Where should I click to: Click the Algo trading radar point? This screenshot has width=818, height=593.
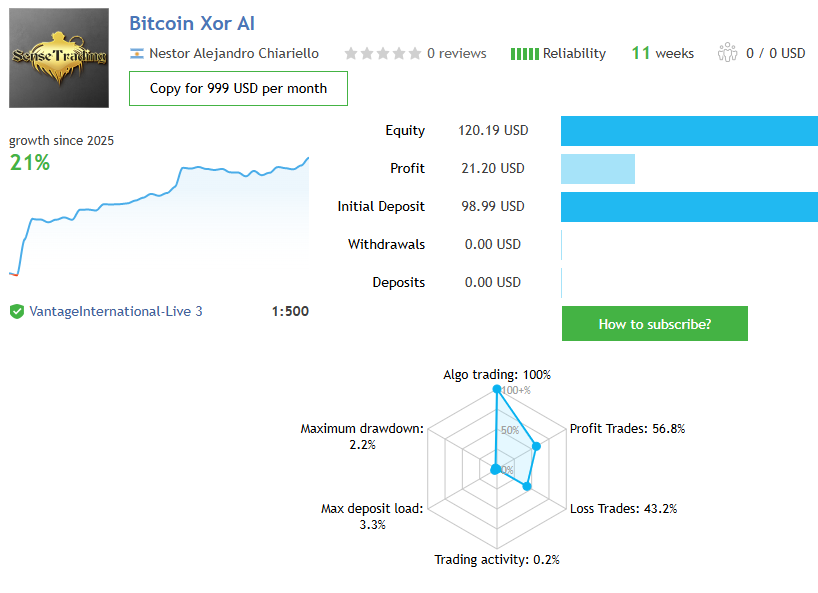(496, 391)
